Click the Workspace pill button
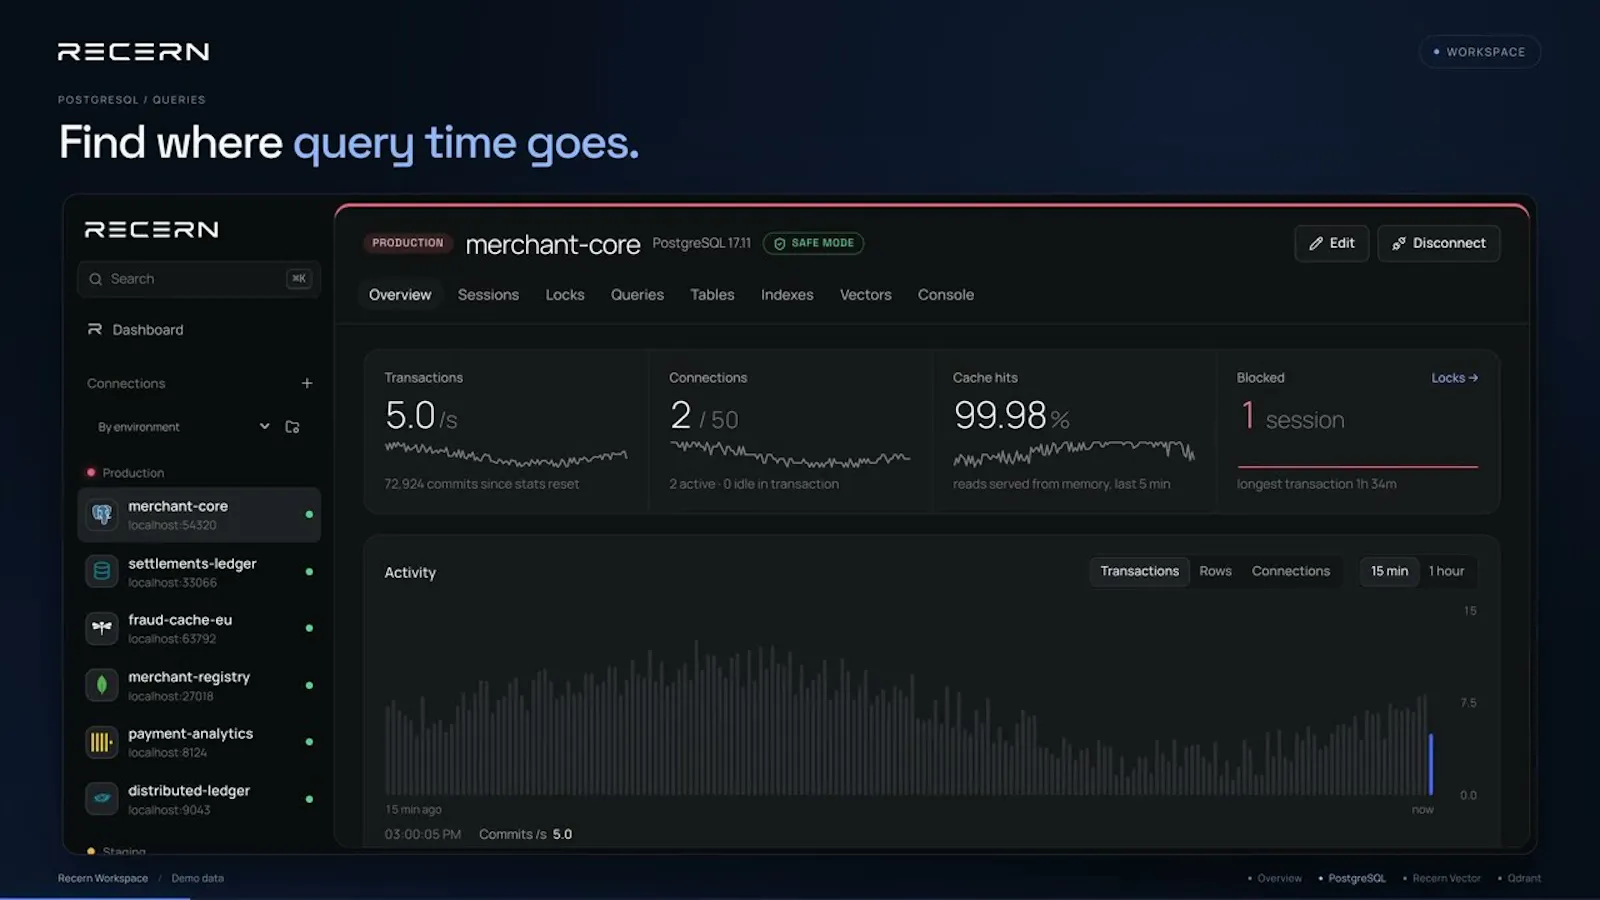The width and height of the screenshot is (1600, 900). pos(1480,52)
